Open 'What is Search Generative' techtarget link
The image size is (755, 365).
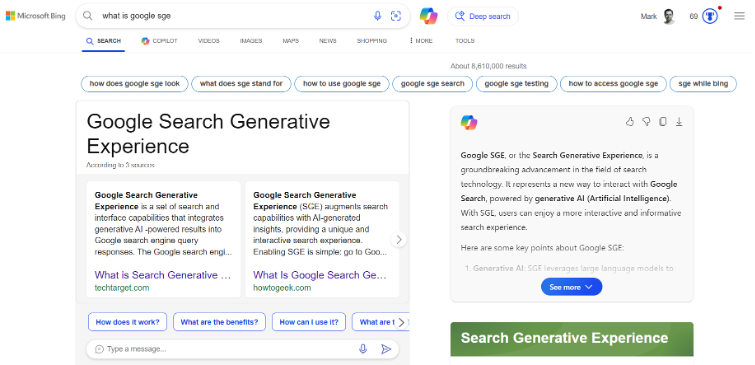[163, 275]
